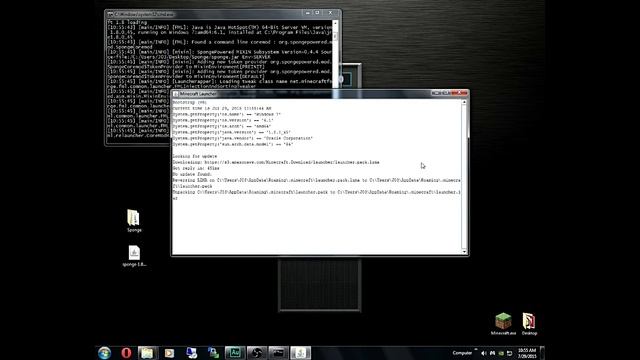
Task: Select the sponge 1.8 jar file icon
Action: point(134,256)
